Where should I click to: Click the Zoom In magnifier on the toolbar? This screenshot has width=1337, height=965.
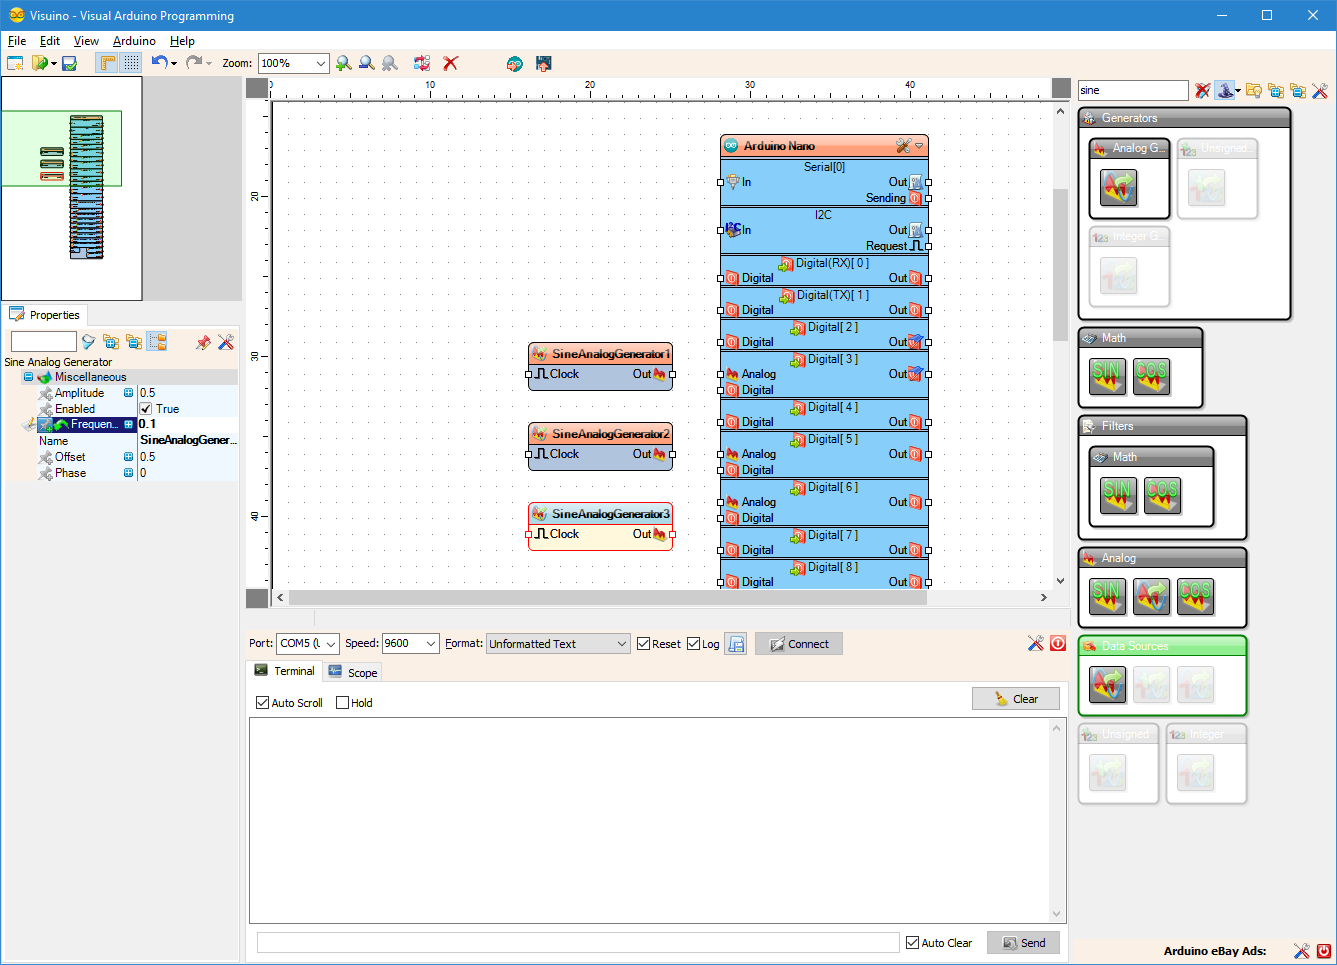345,62
